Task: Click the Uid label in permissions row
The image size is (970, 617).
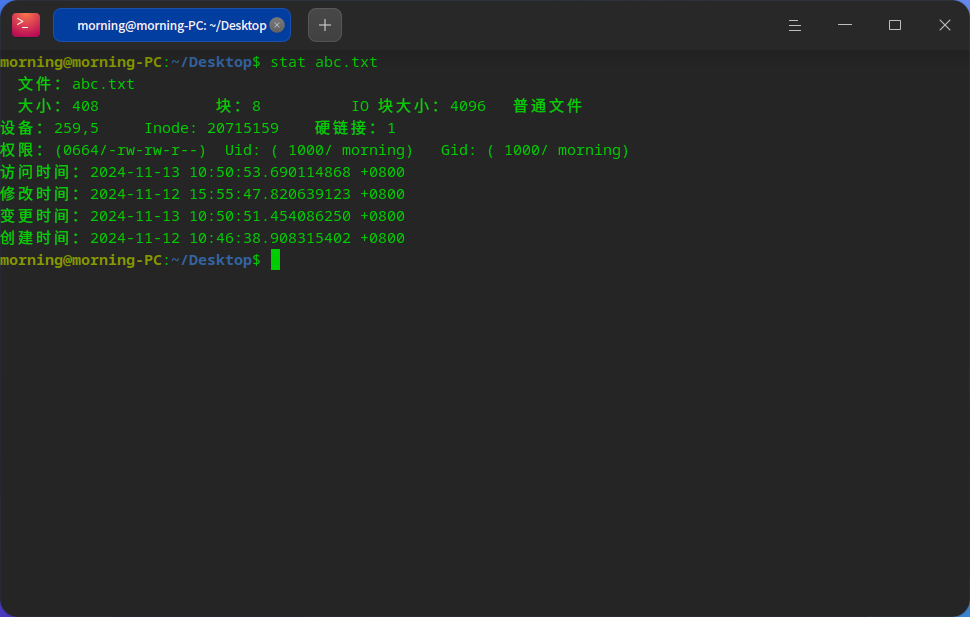Action: pyautogui.click(x=242, y=150)
